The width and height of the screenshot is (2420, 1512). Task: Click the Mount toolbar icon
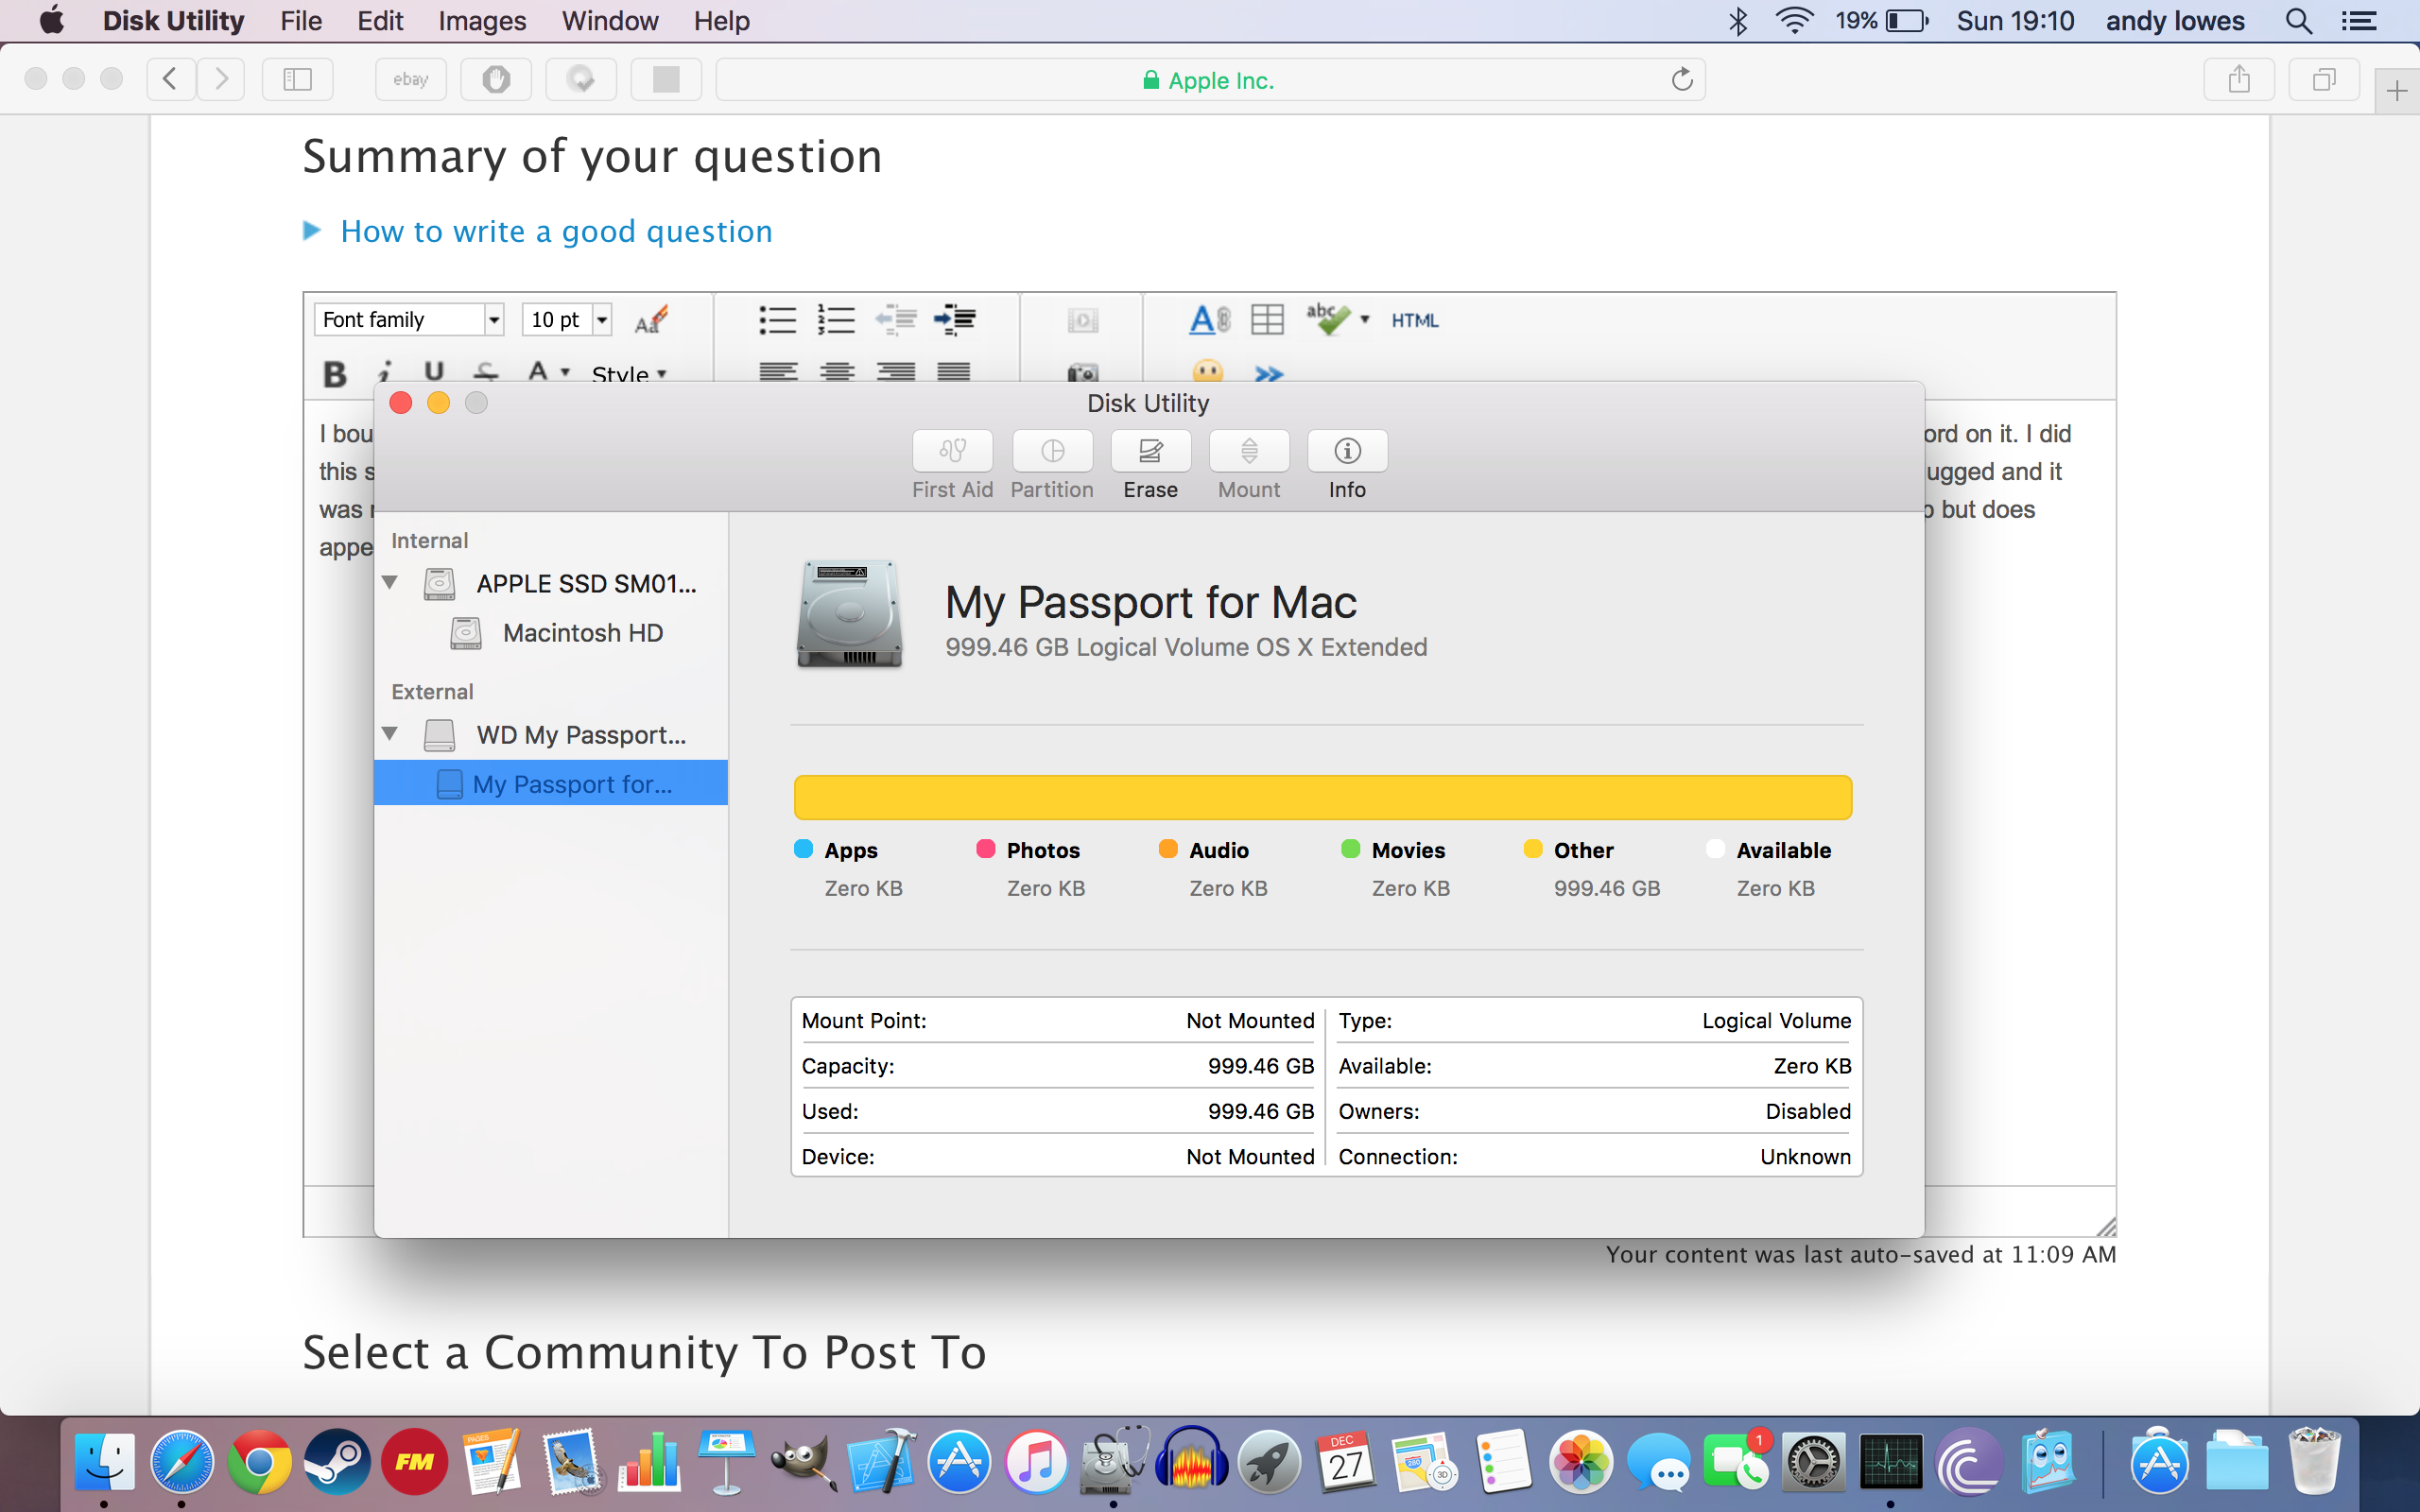point(1249,451)
